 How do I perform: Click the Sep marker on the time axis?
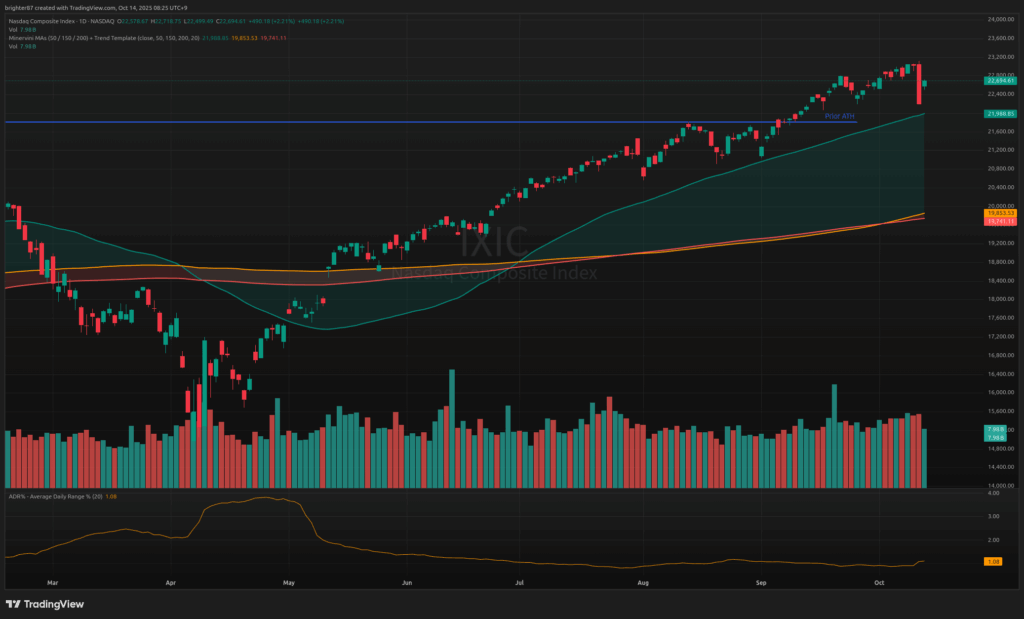click(762, 581)
